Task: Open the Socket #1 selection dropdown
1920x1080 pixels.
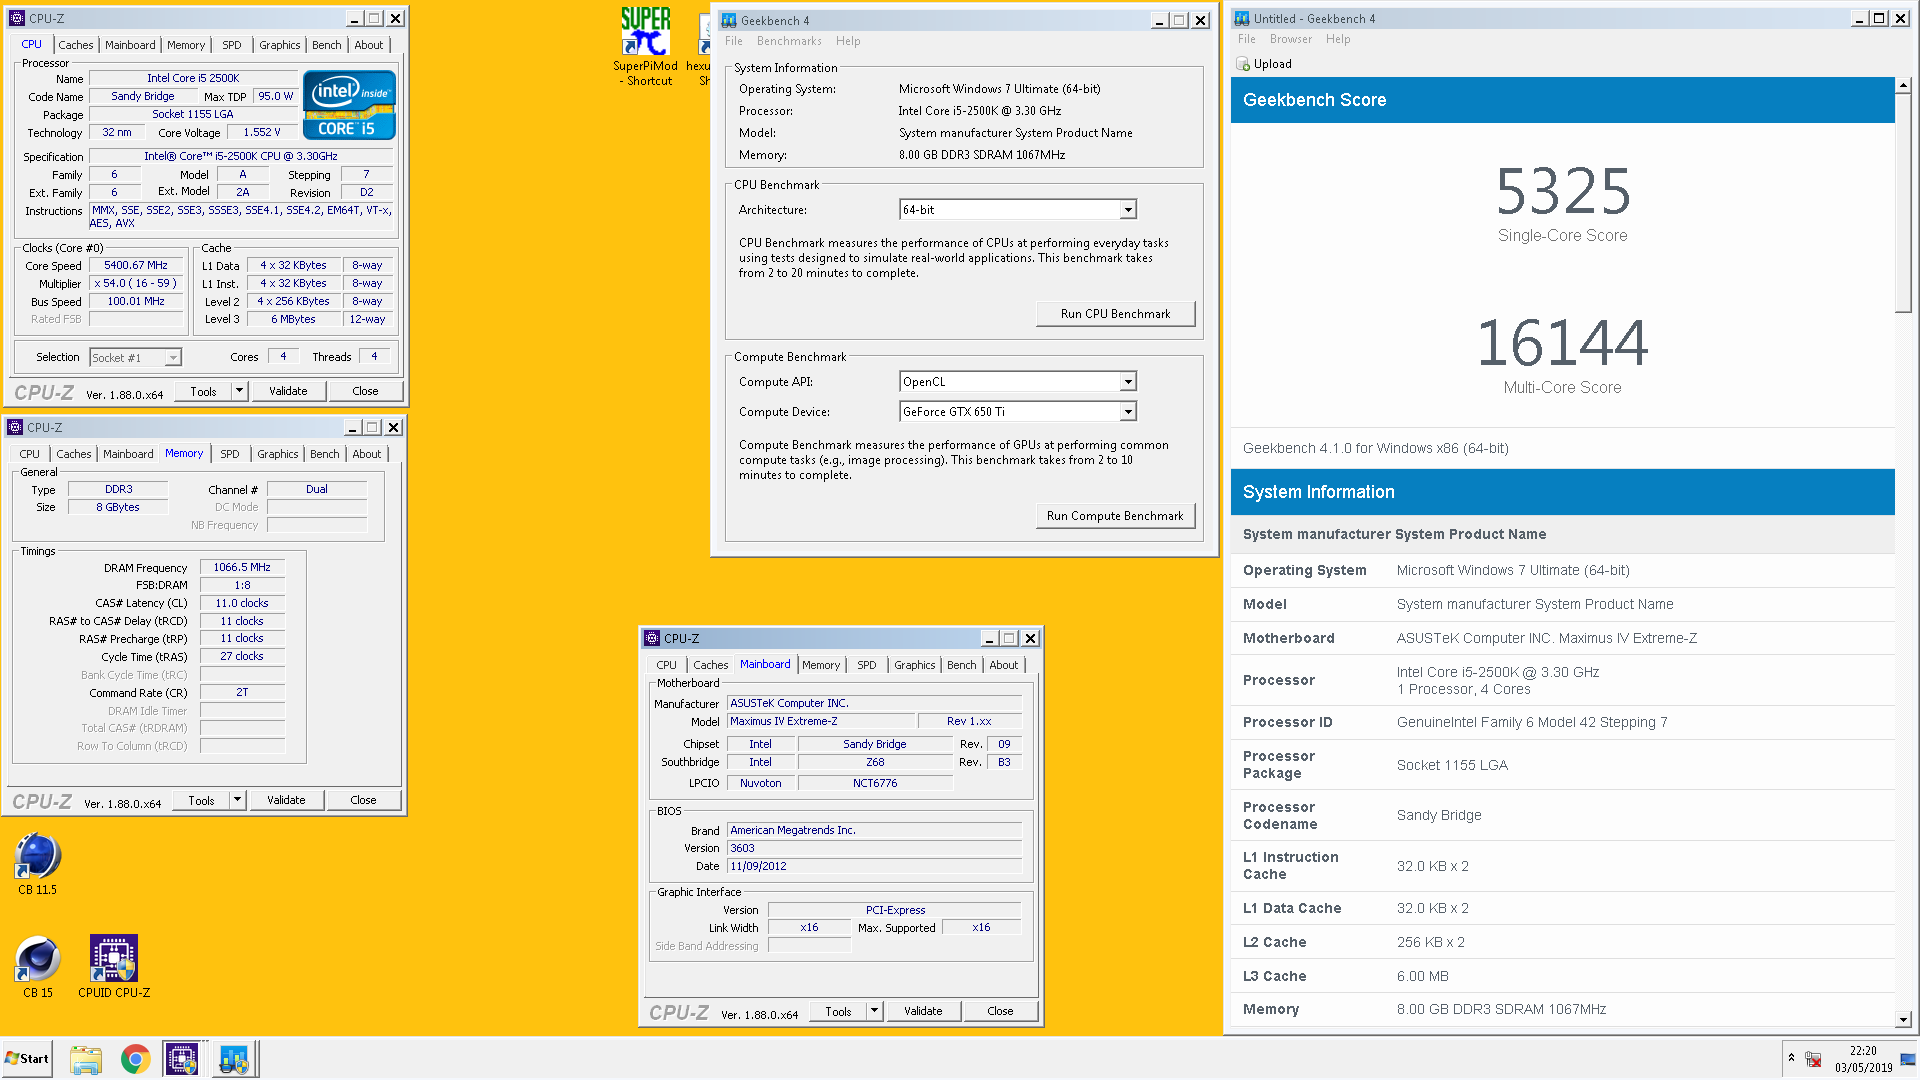Action: pos(172,358)
